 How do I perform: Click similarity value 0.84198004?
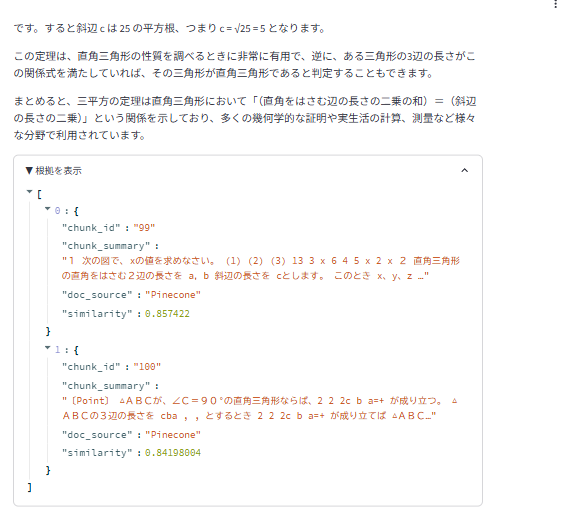click(x=173, y=453)
